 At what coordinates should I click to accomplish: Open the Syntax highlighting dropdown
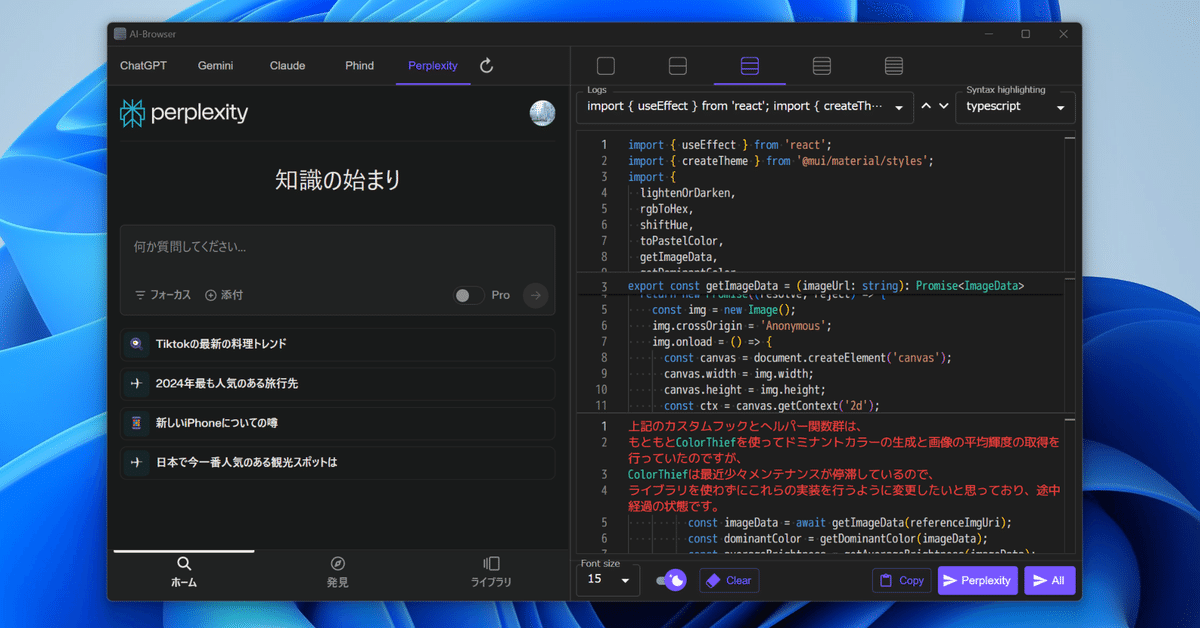[1015, 107]
